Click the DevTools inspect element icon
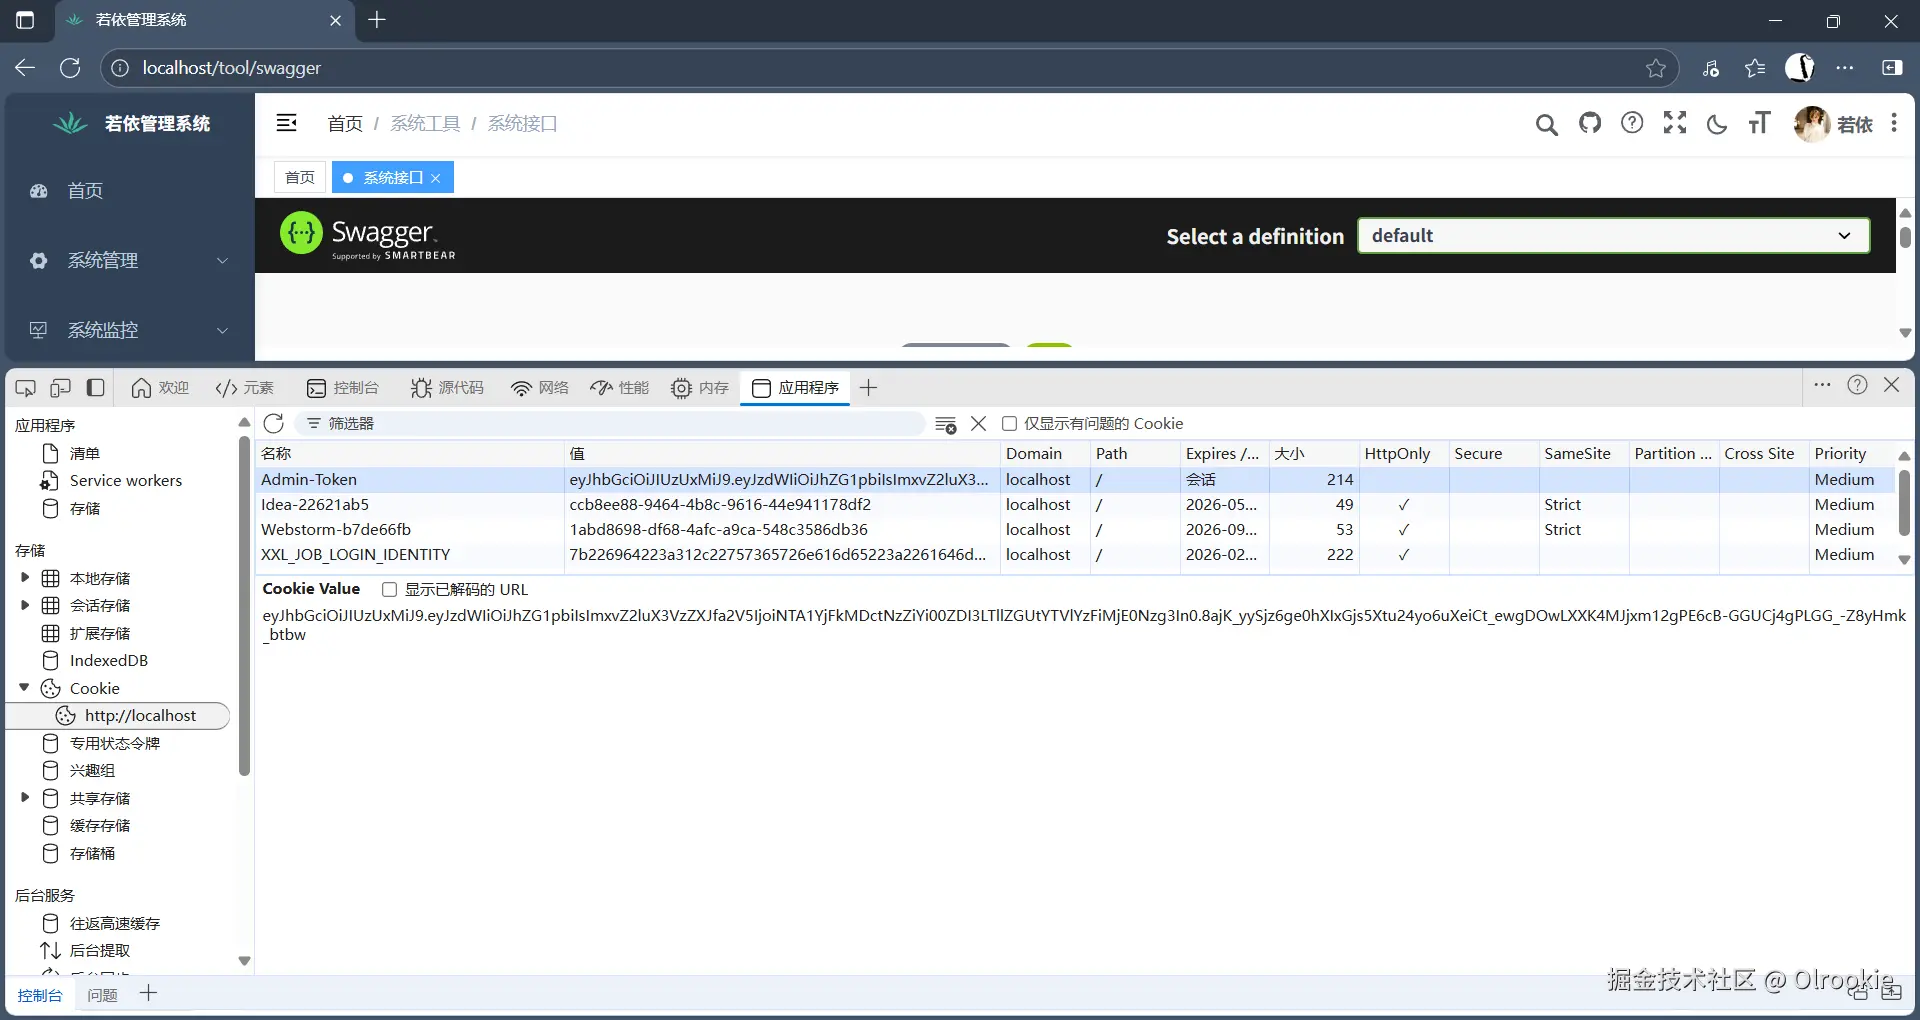1920x1020 pixels. (26, 388)
